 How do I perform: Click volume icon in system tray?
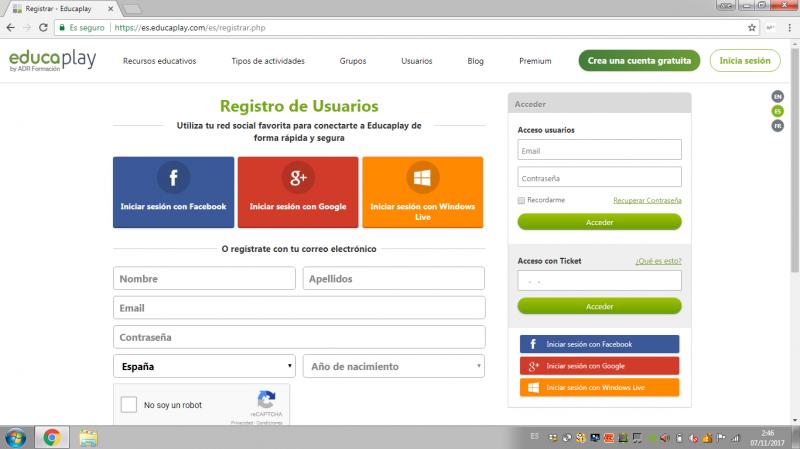pyautogui.click(x=665, y=438)
